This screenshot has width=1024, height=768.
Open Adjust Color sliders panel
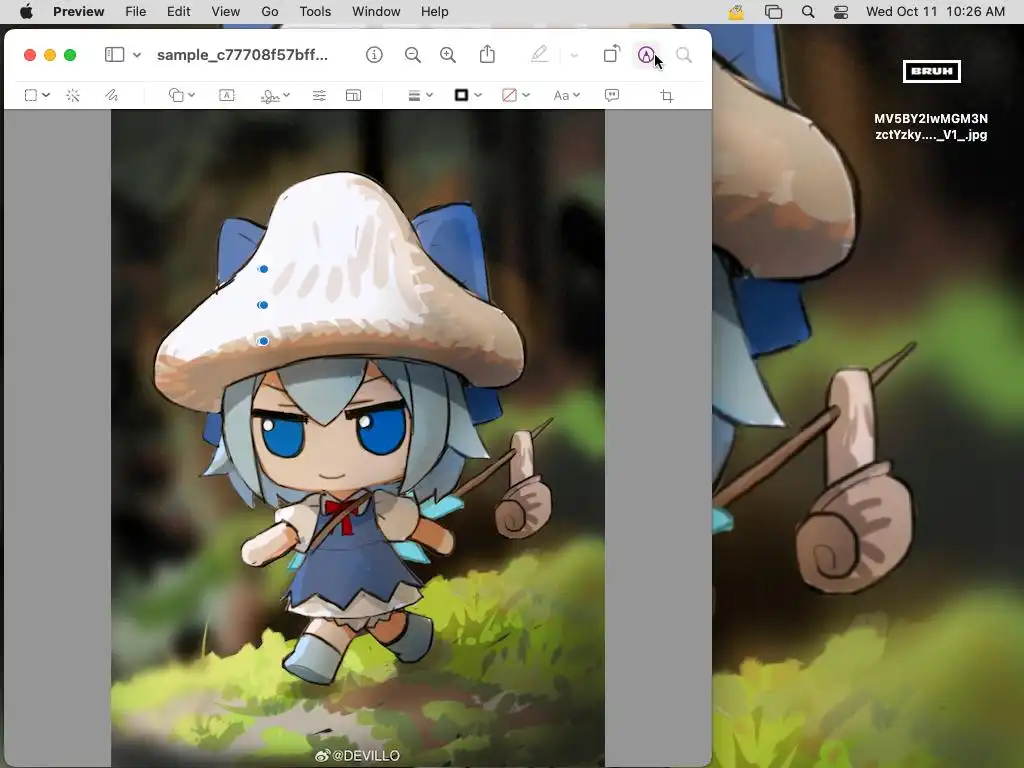(319, 95)
